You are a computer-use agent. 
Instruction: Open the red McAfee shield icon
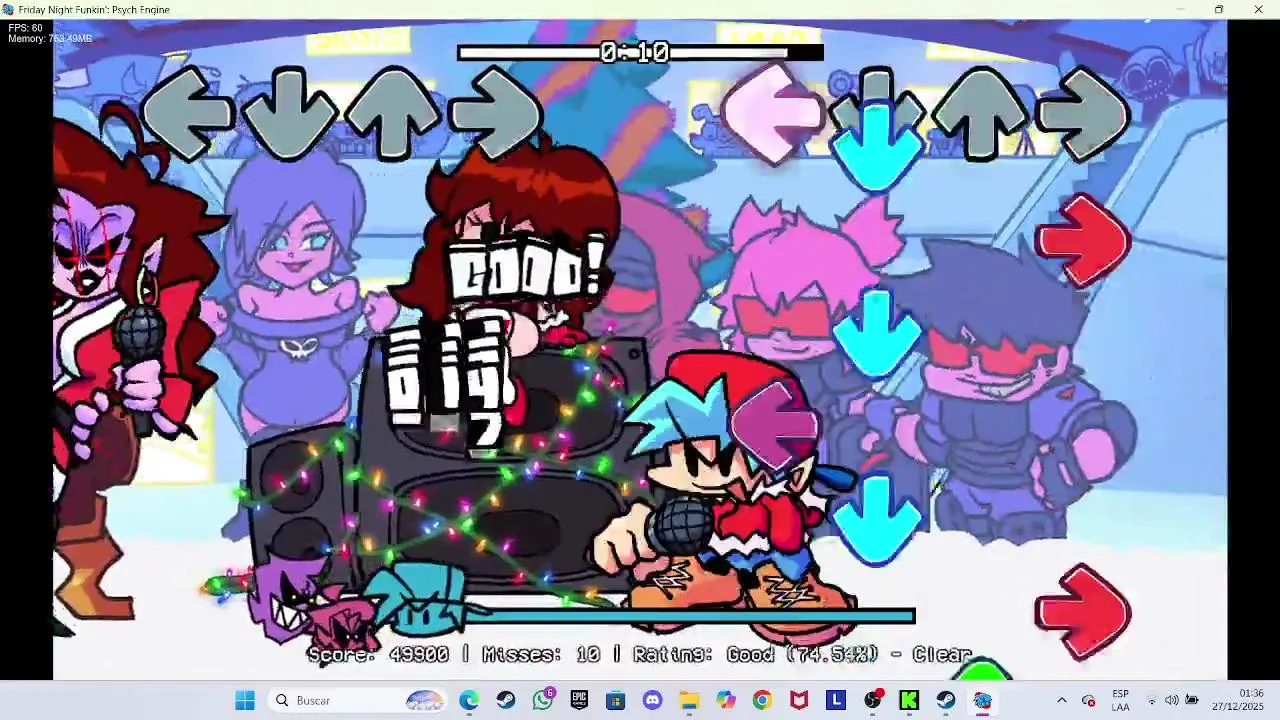point(799,700)
